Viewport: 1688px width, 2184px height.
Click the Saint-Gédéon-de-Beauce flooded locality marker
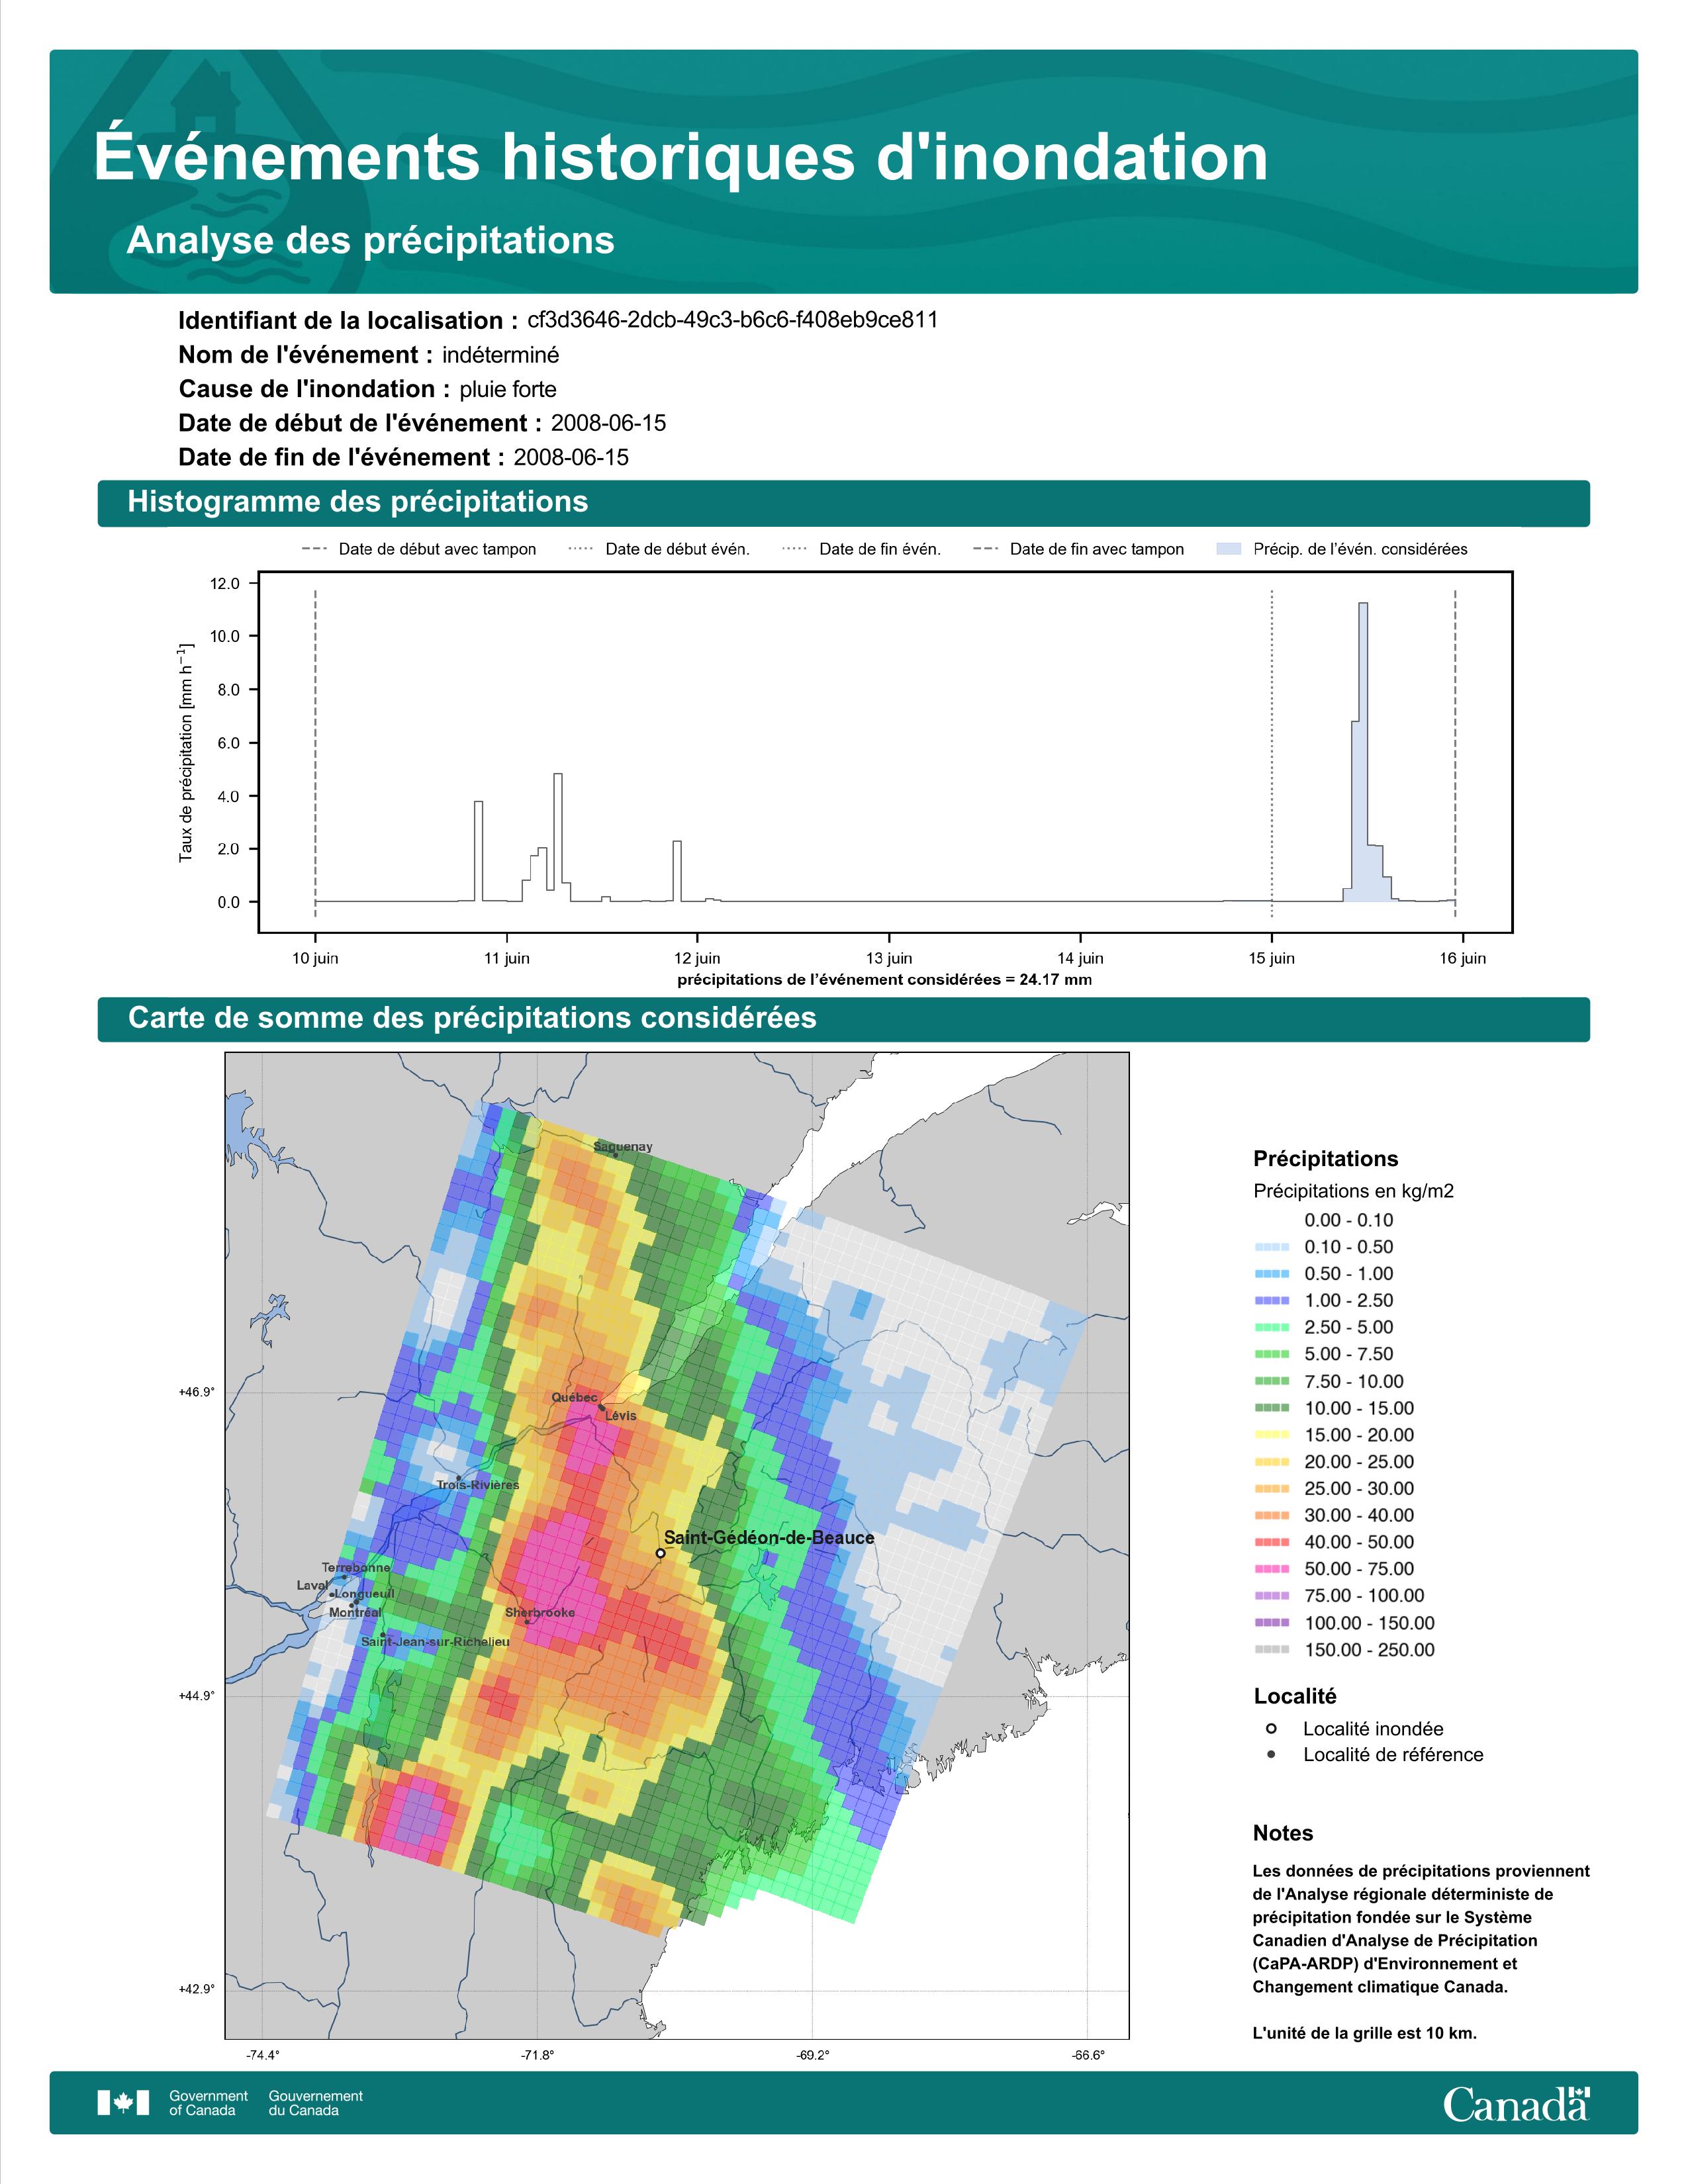click(660, 1553)
